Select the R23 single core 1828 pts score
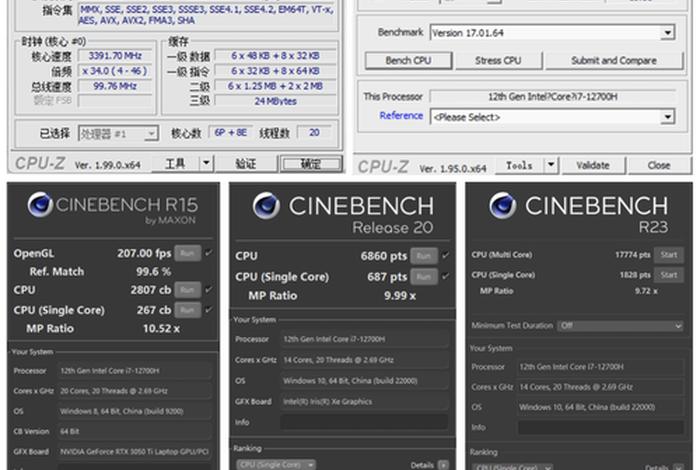 click(635, 275)
